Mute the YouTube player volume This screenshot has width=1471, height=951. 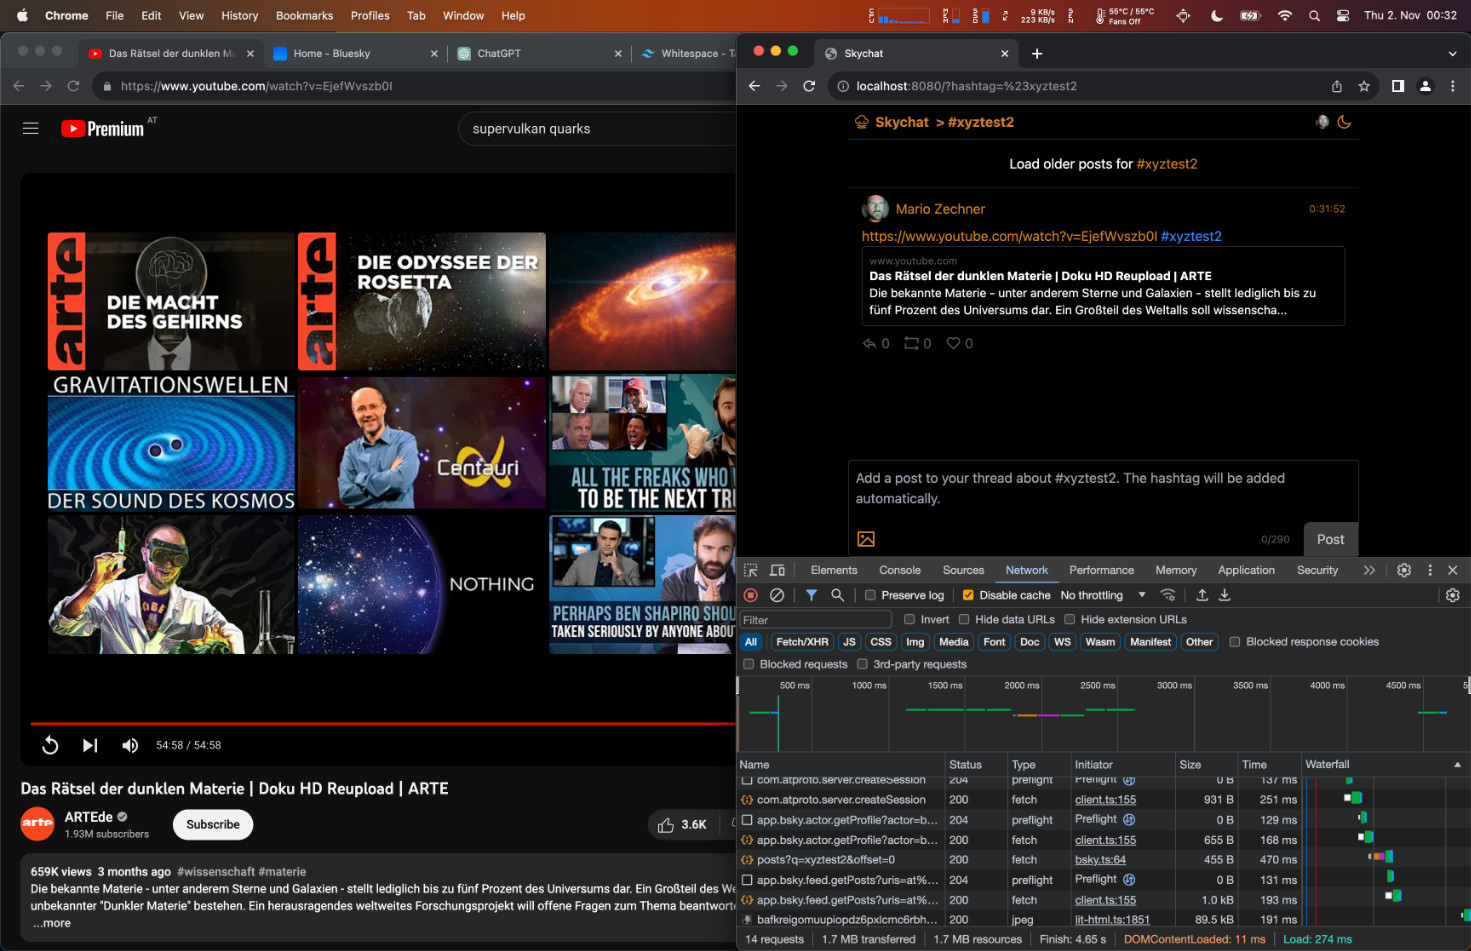point(130,745)
